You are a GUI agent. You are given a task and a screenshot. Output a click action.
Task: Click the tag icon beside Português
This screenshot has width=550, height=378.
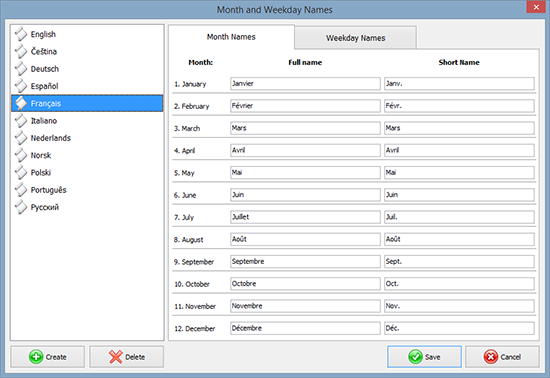[x=21, y=190]
